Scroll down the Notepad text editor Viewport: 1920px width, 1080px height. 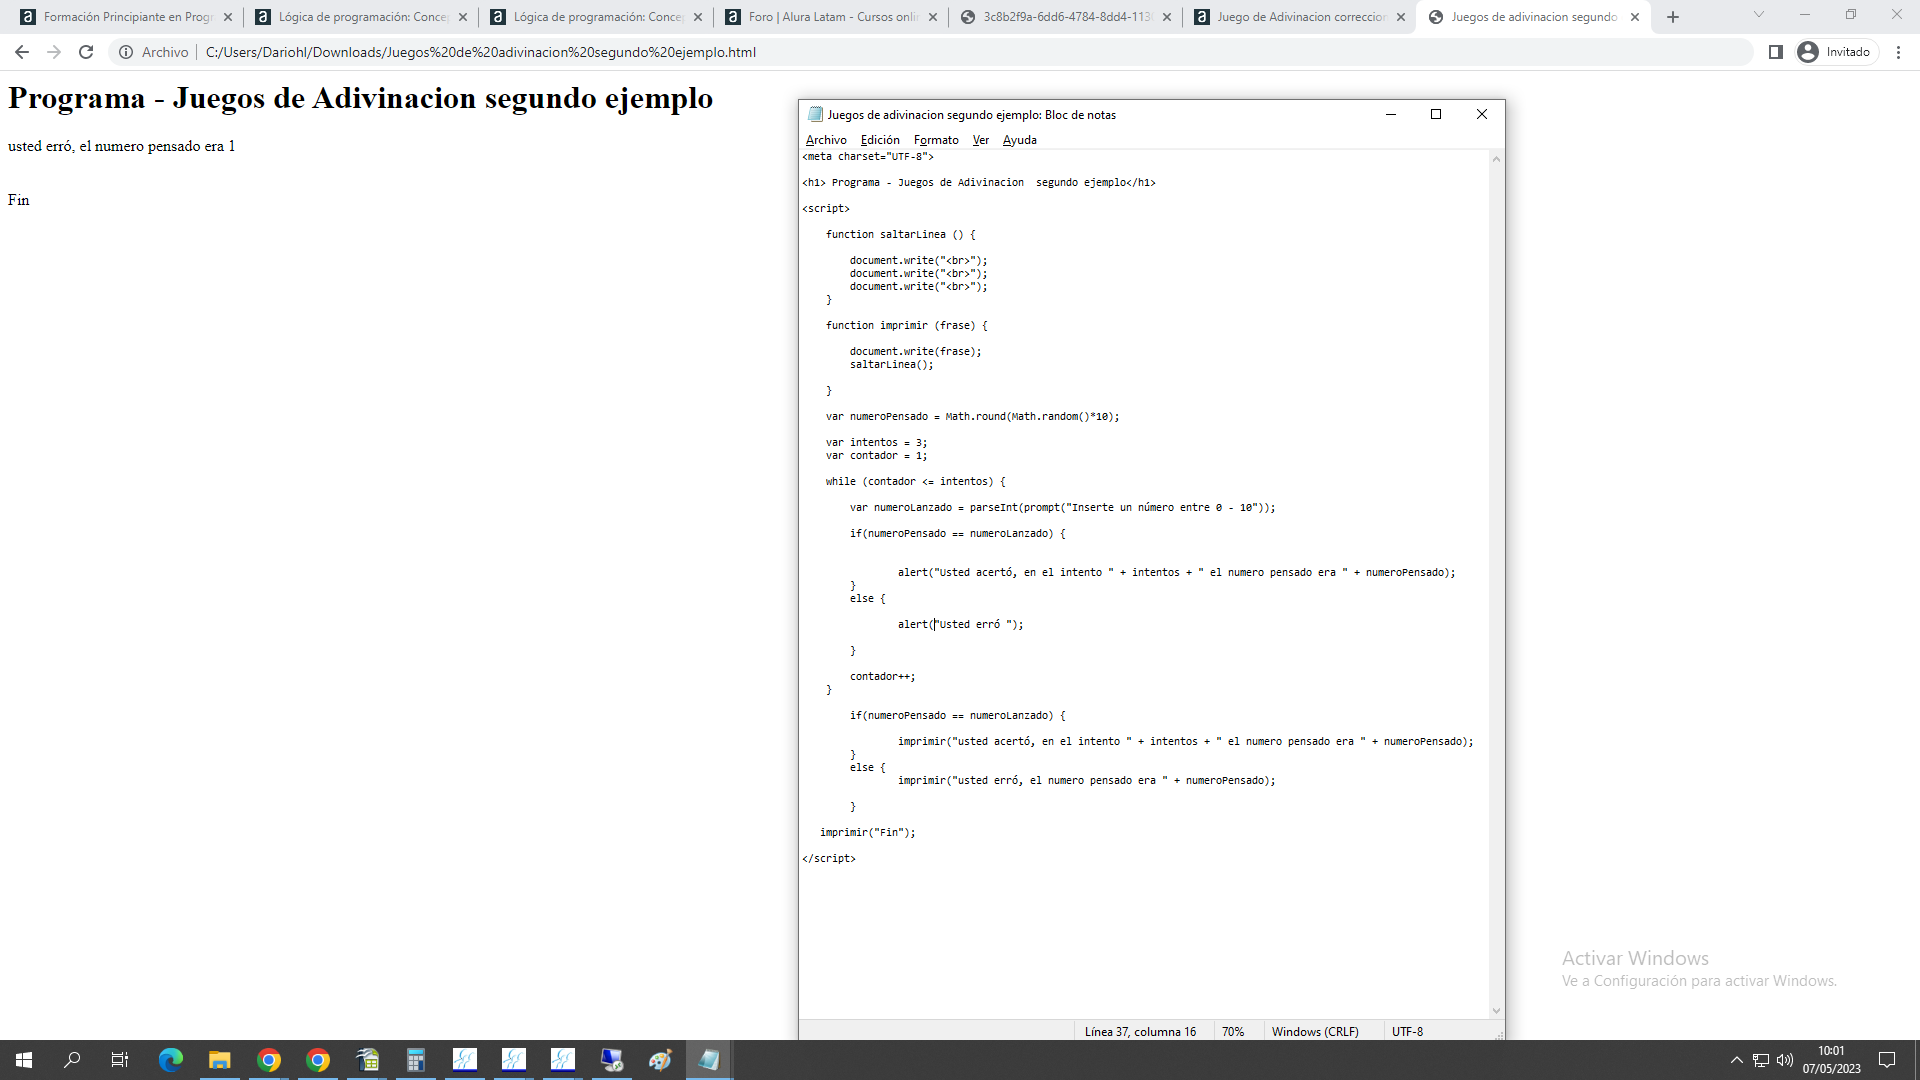(x=1495, y=1007)
